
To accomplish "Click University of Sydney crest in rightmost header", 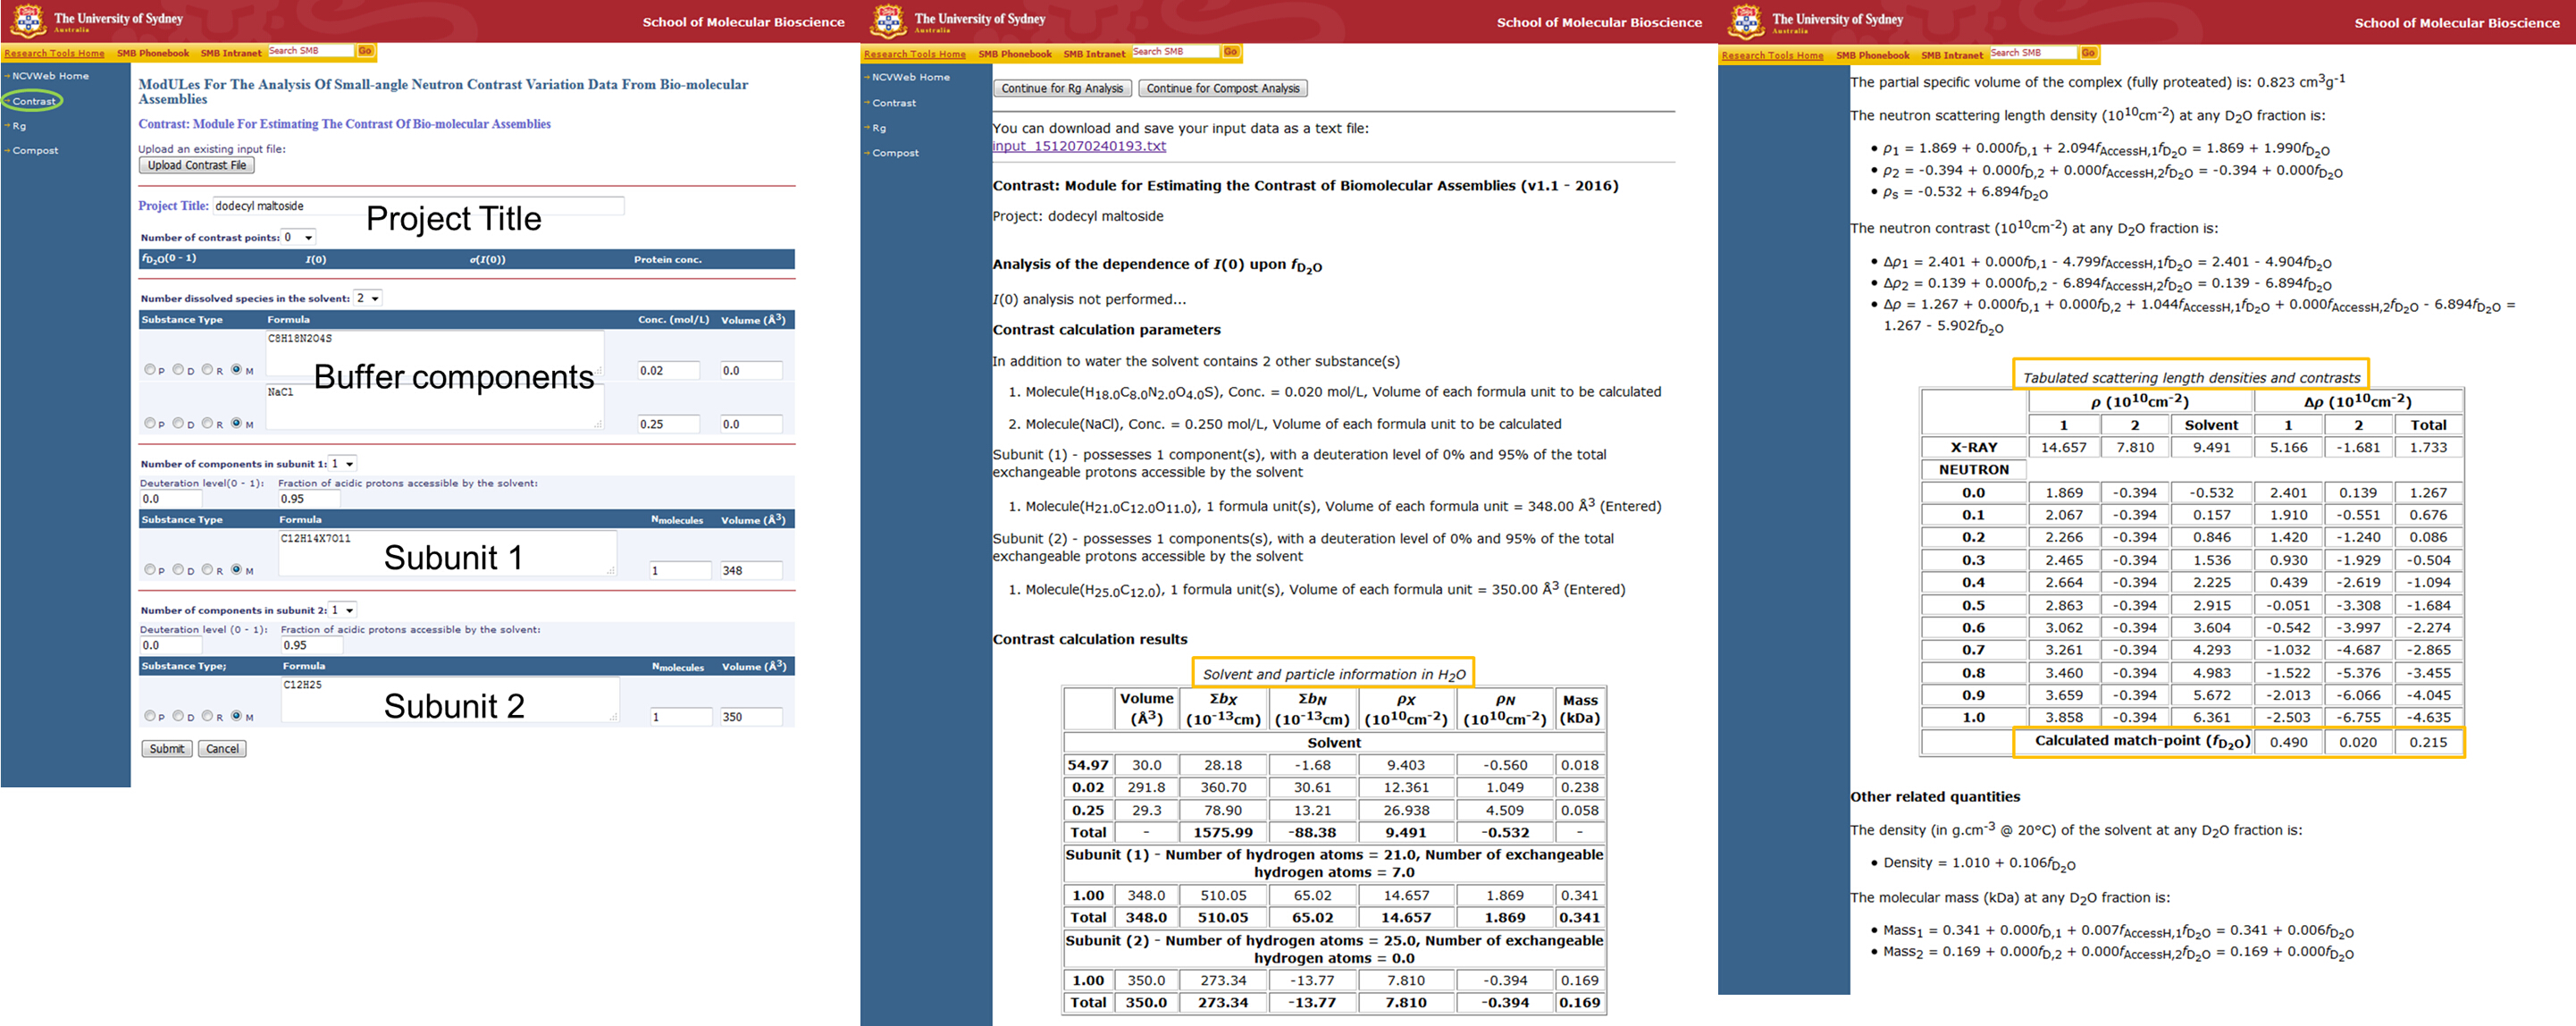I will [1746, 21].
